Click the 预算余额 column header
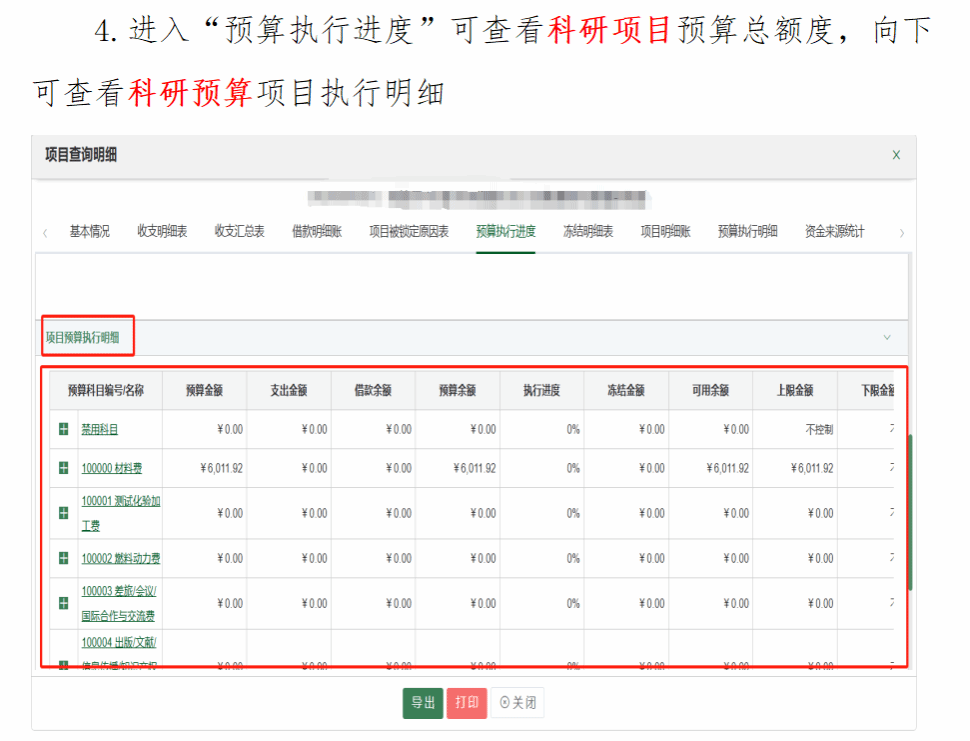The image size is (970, 741). coord(458,390)
